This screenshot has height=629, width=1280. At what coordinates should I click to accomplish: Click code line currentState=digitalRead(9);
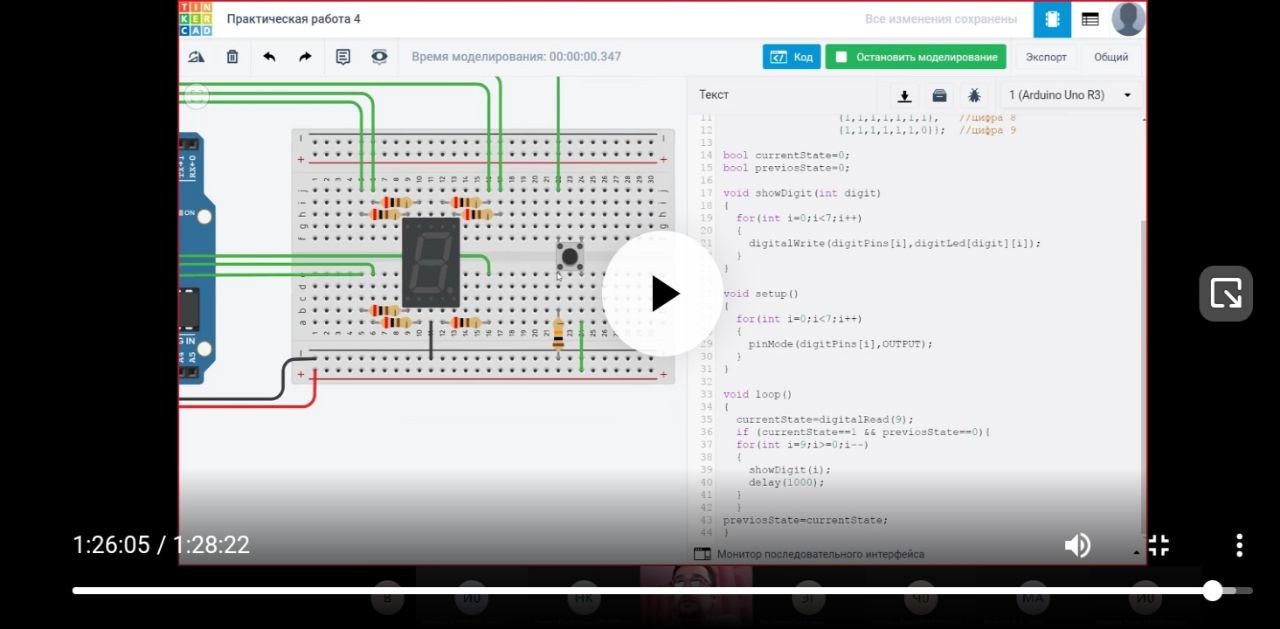(825, 420)
